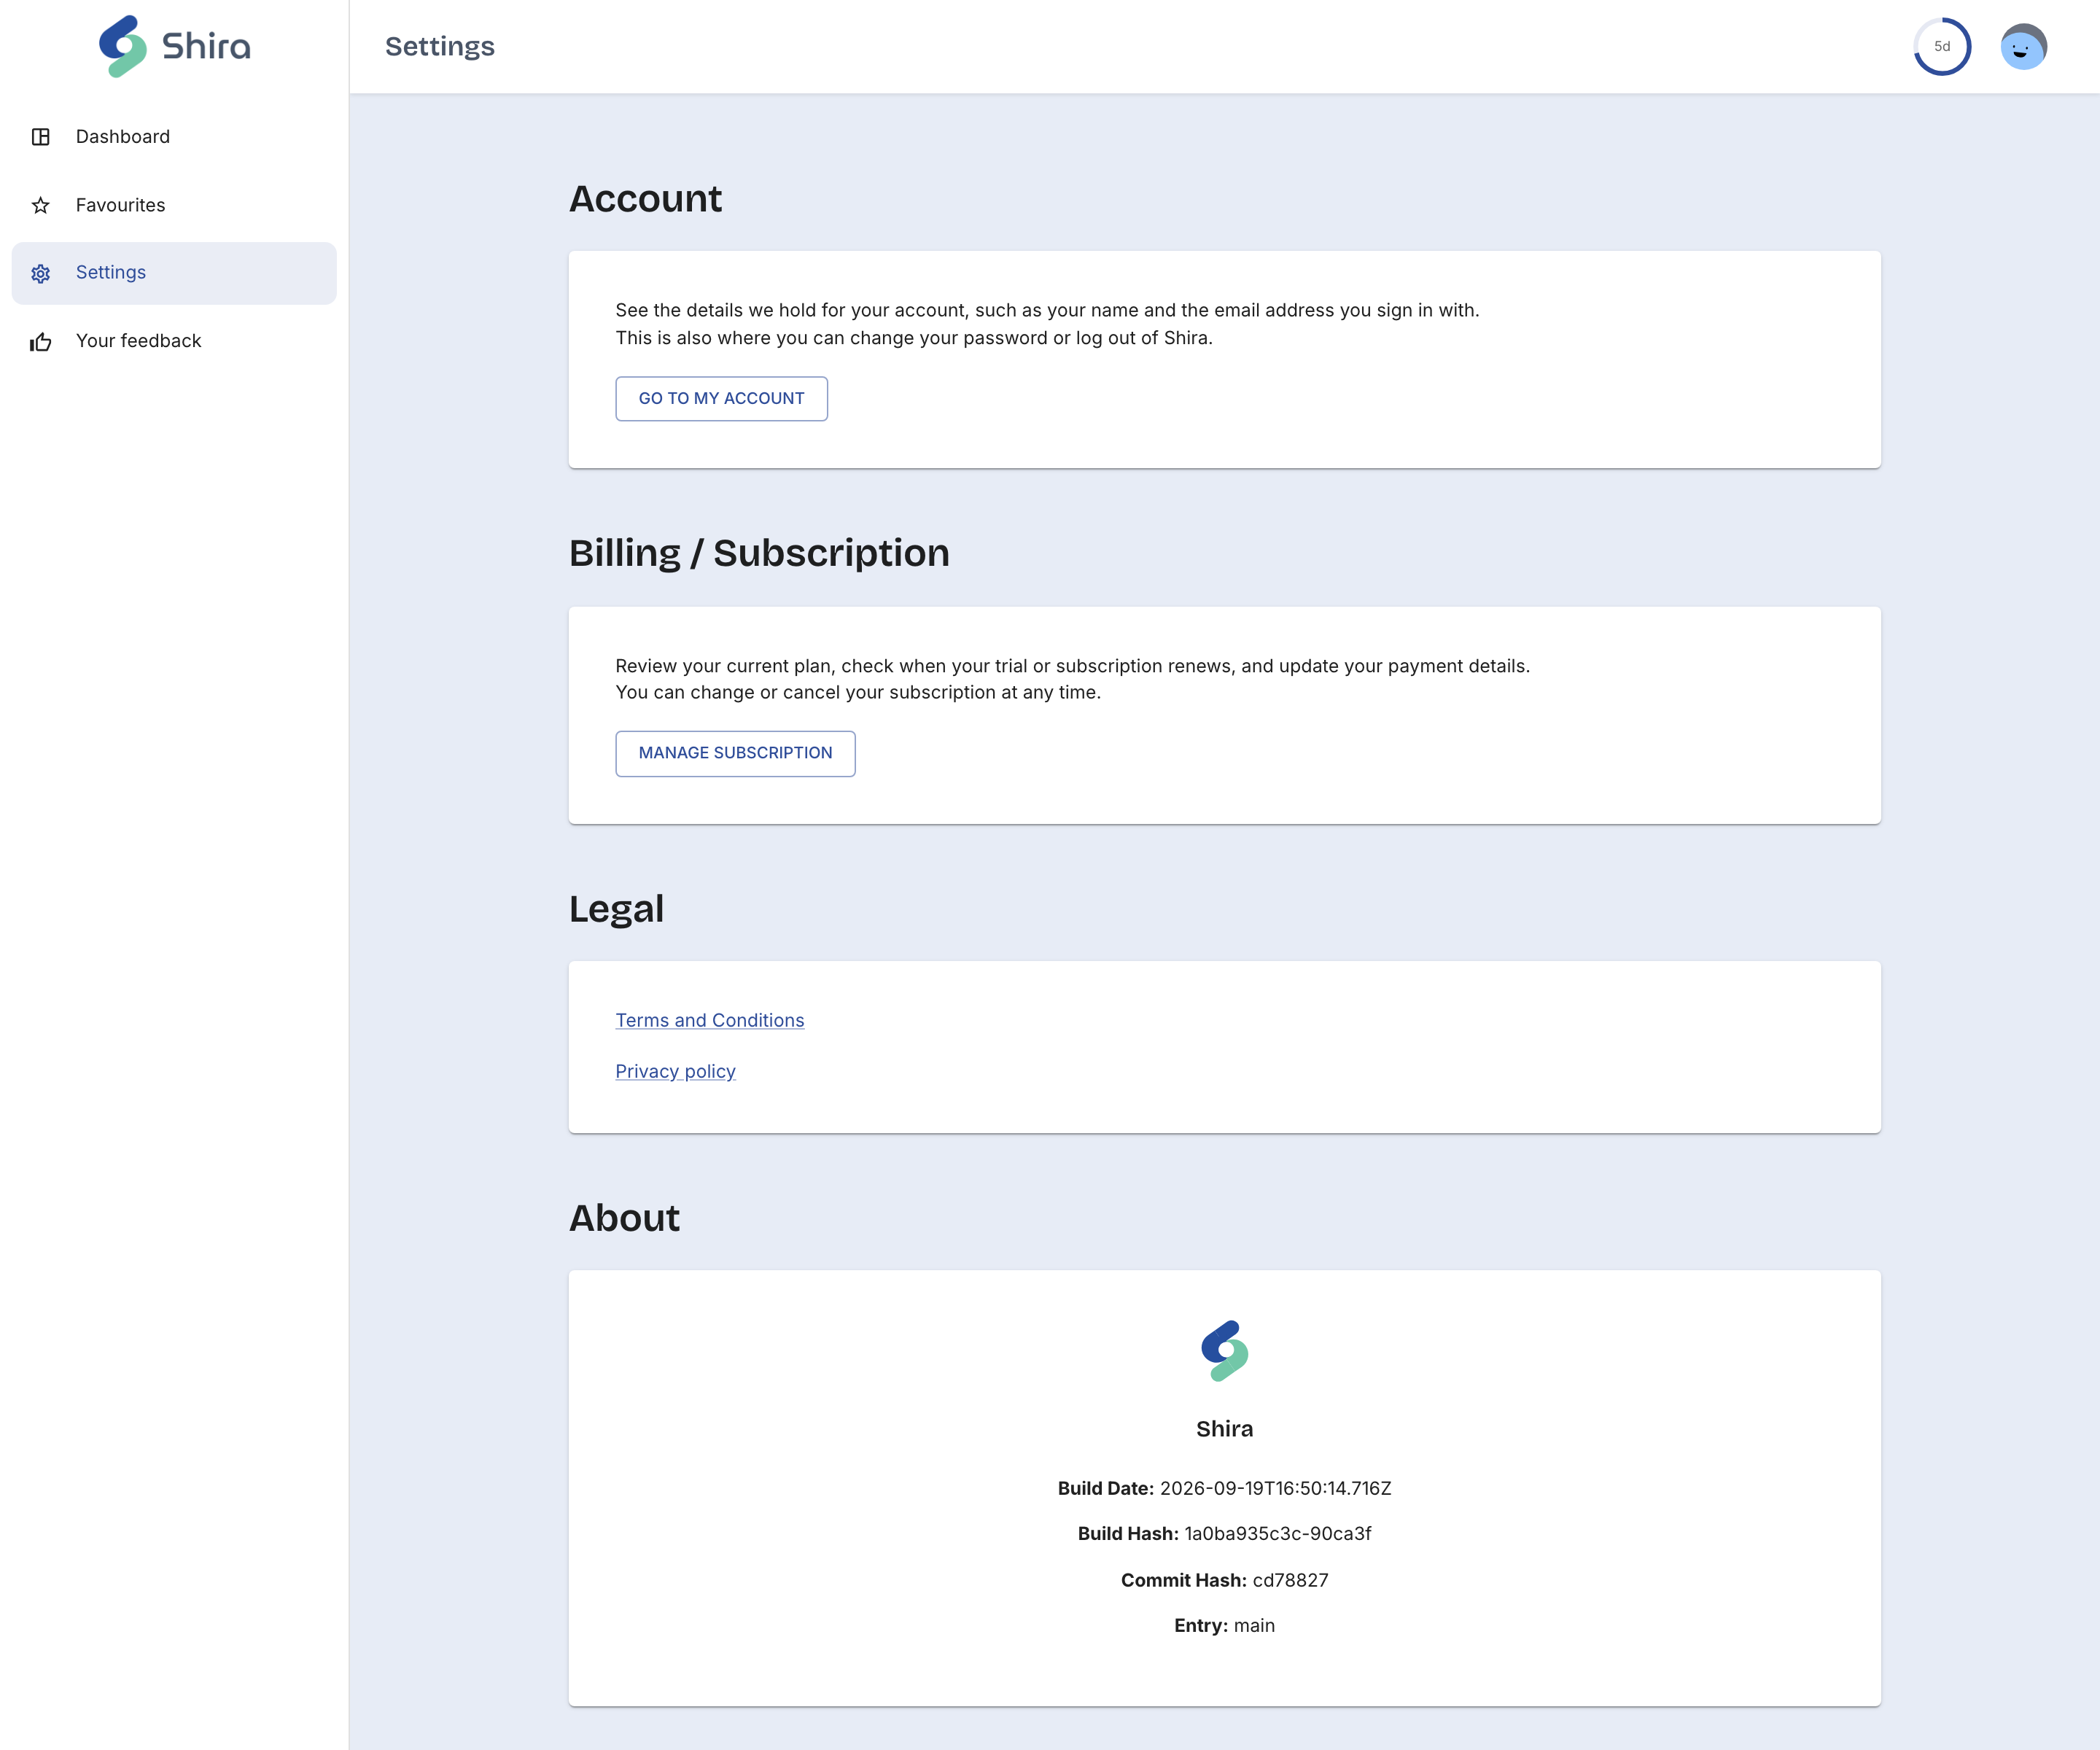Select the Settings sidebar item
2100x1750 pixels.
click(x=174, y=273)
